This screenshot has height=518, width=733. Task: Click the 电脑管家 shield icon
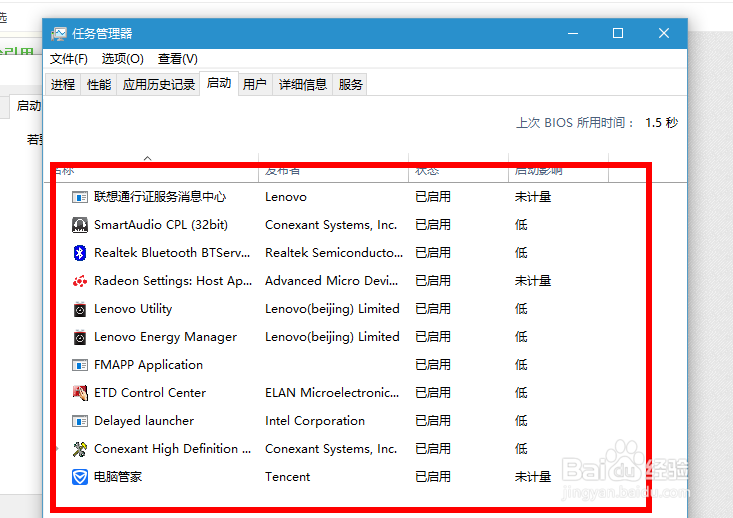(79, 477)
